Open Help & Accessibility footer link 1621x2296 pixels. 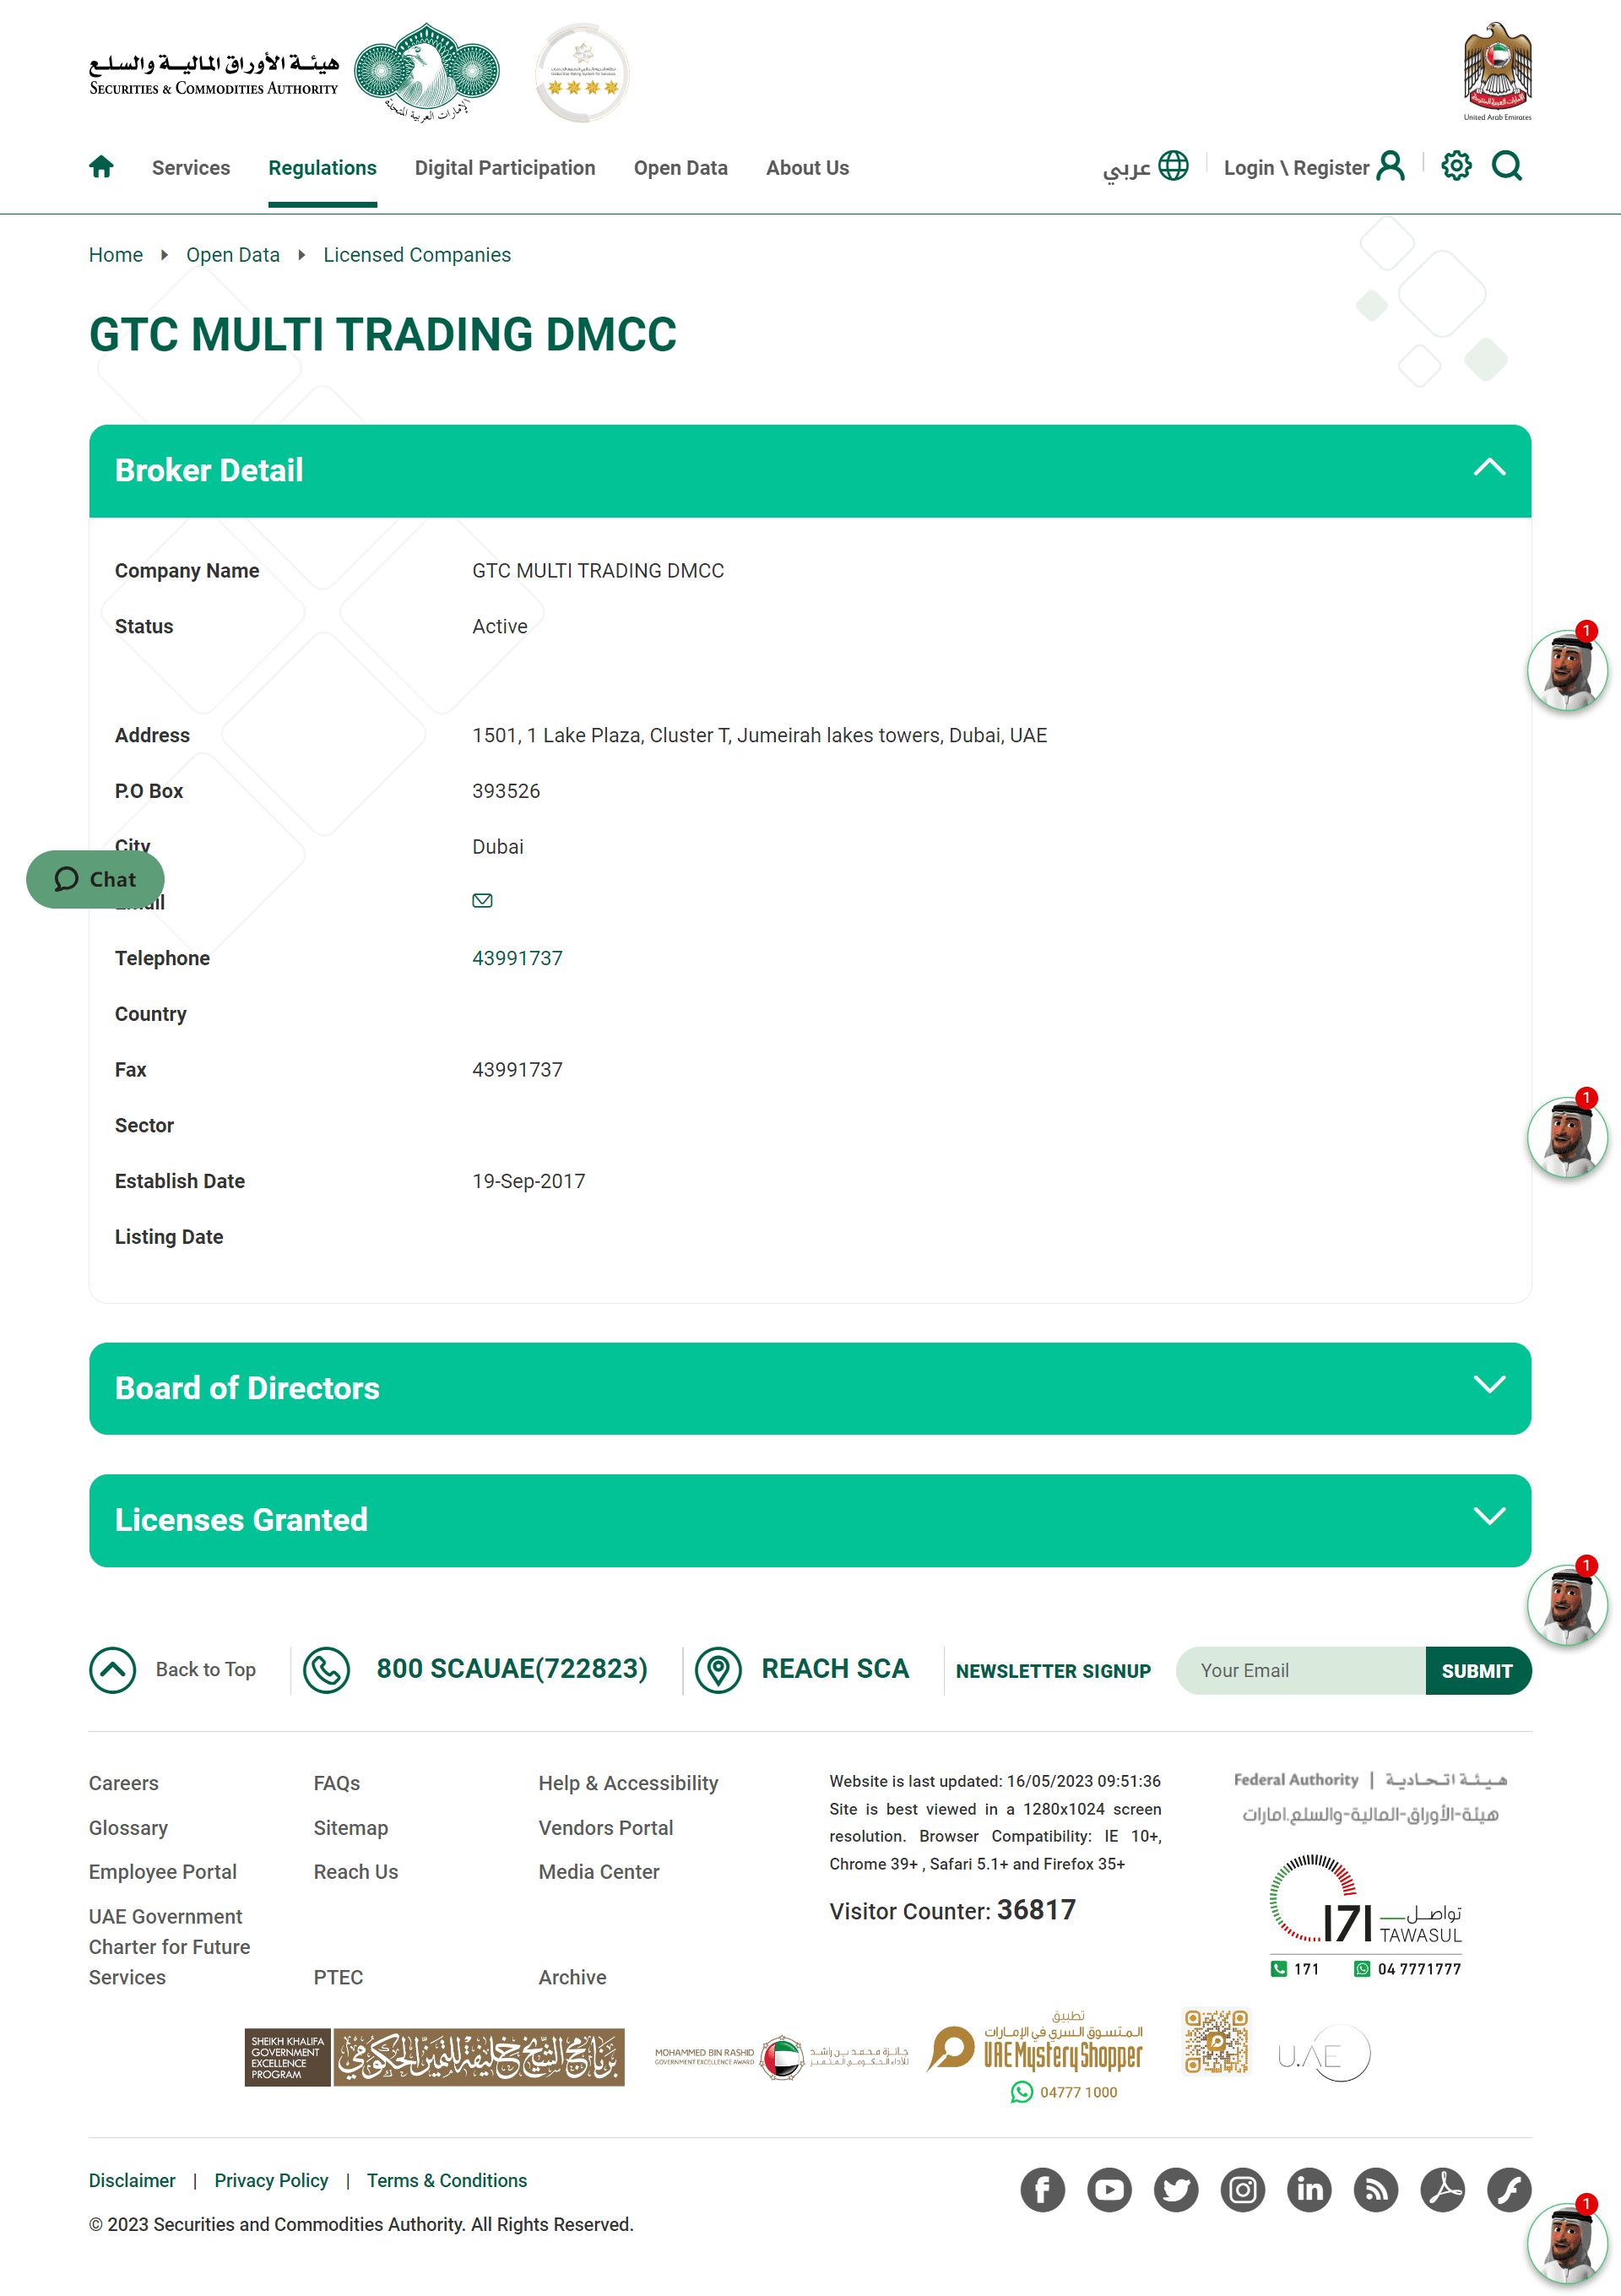(628, 1783)
